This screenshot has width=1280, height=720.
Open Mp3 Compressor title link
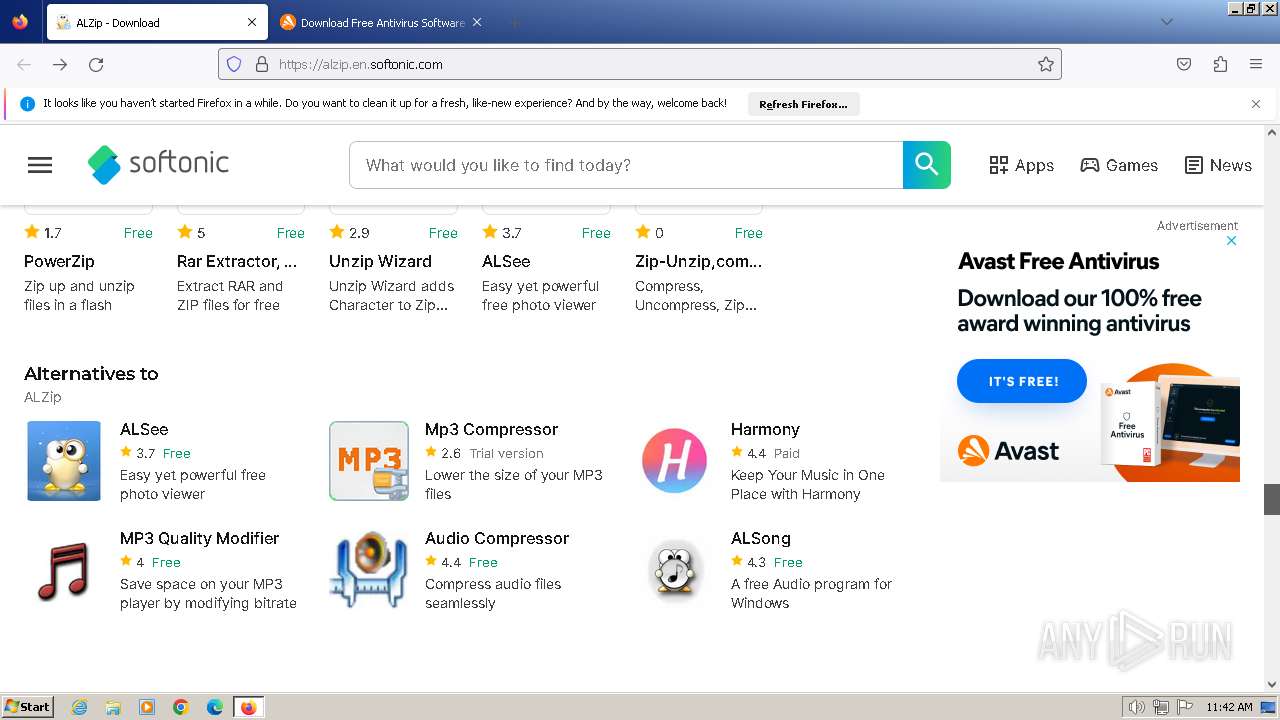click(491, 429)
